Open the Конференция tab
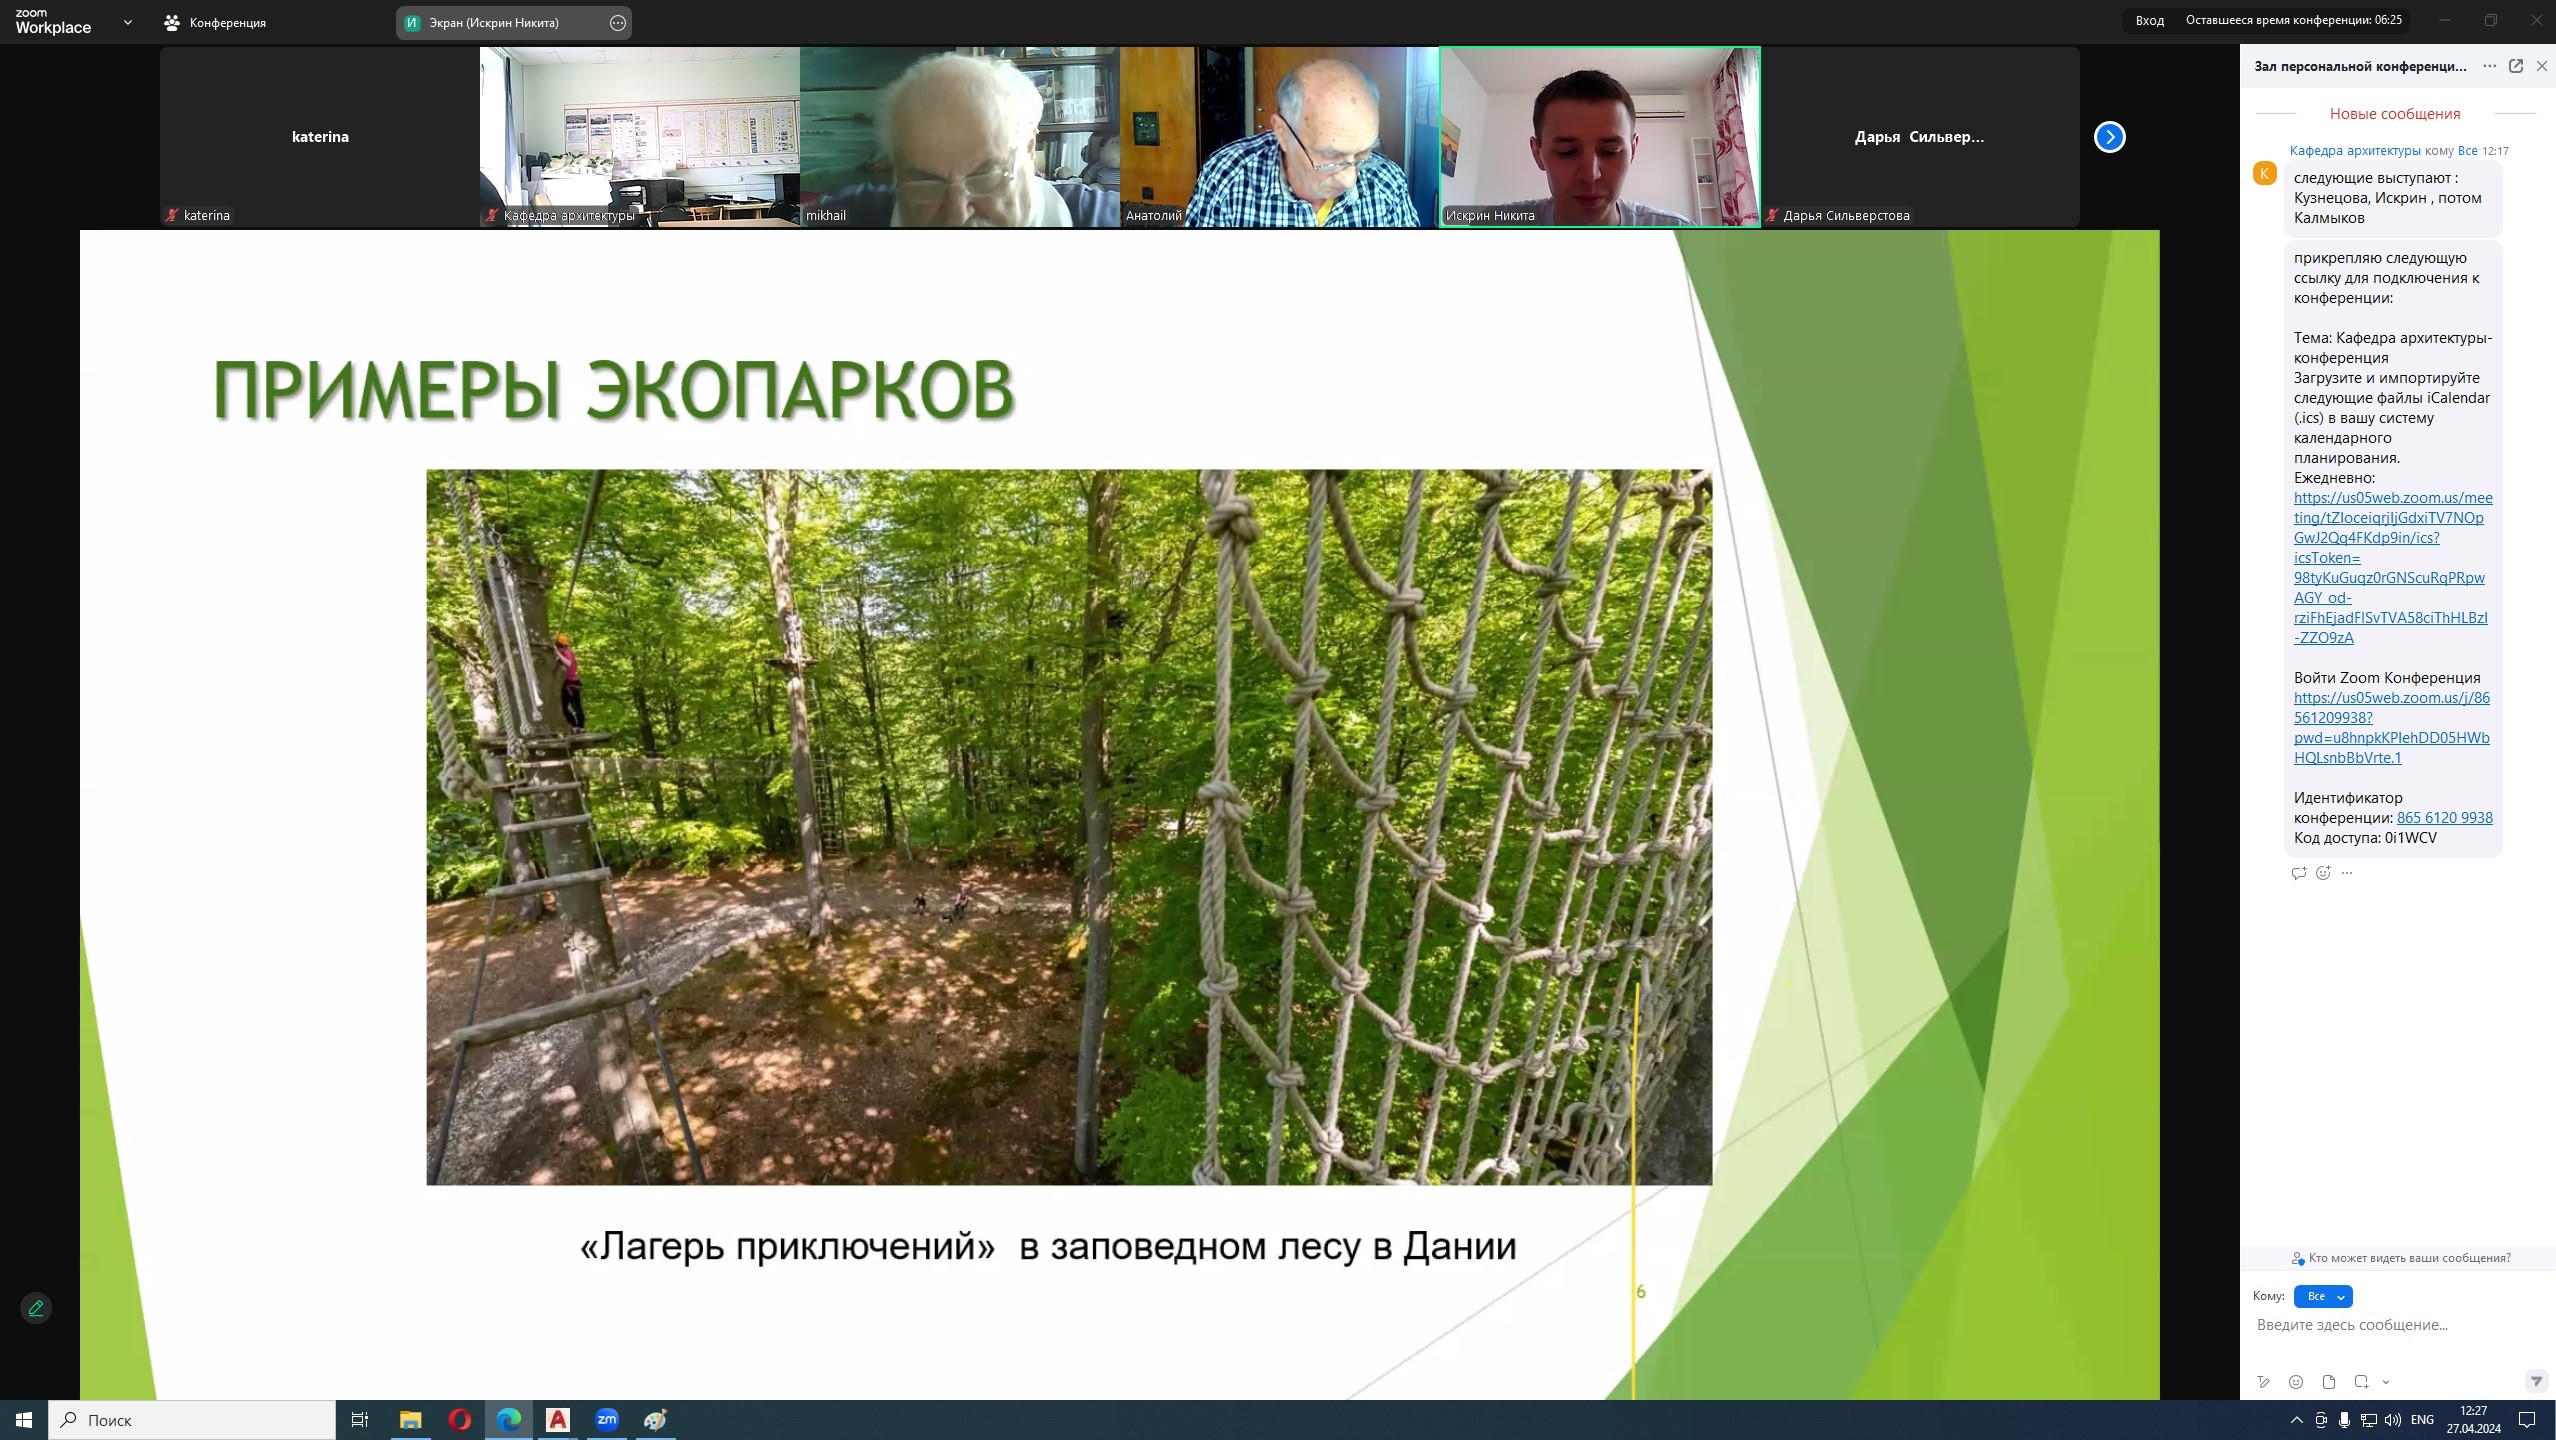2556x1440 pixels. pos(215,23)
